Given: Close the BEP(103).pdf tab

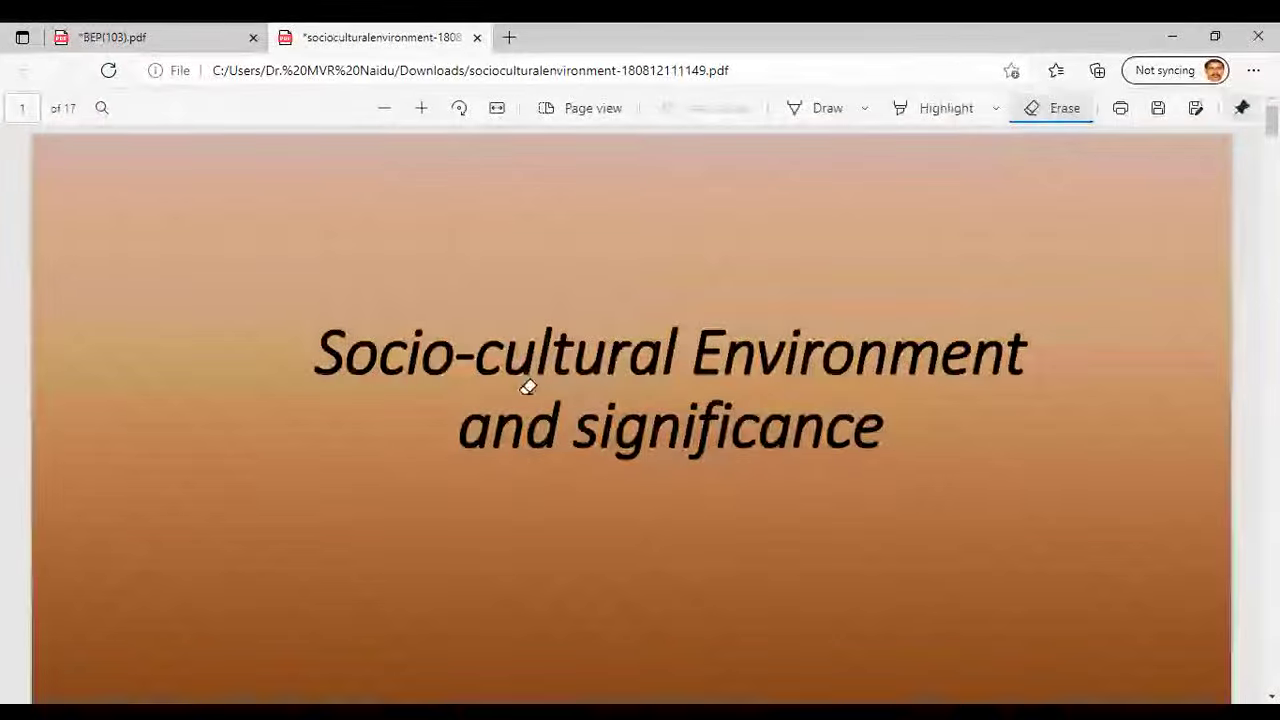Looking at the screenshot, I should (253, 37).
